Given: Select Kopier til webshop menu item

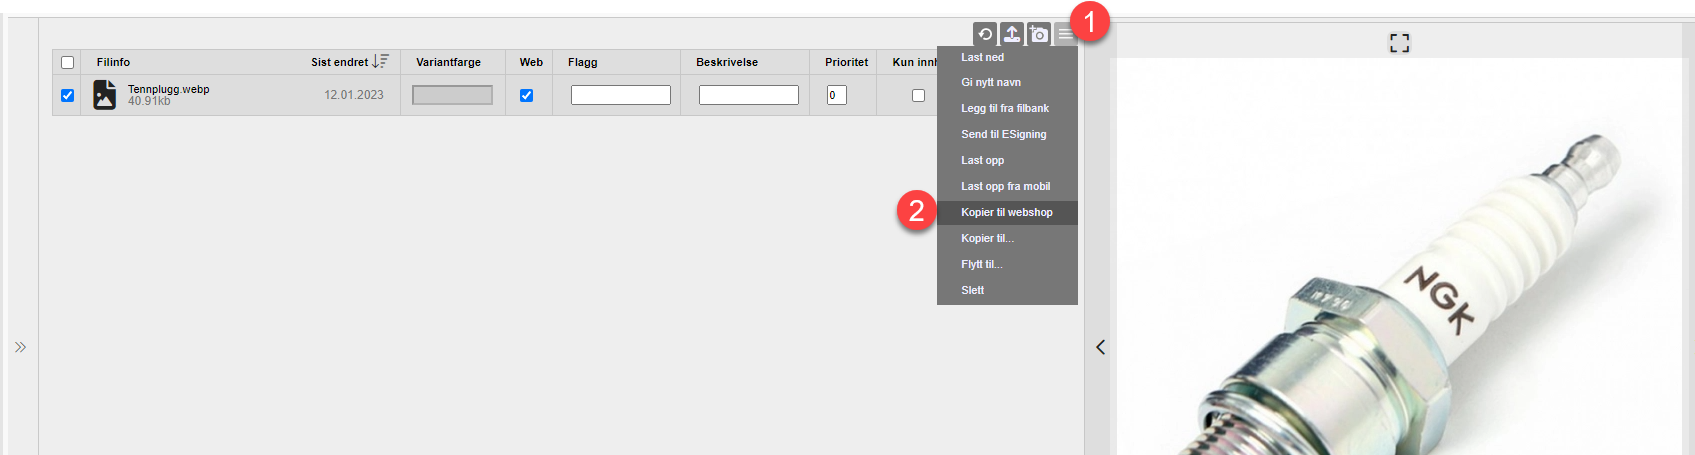Looking at the screenshot, I should click(1007, 212).
